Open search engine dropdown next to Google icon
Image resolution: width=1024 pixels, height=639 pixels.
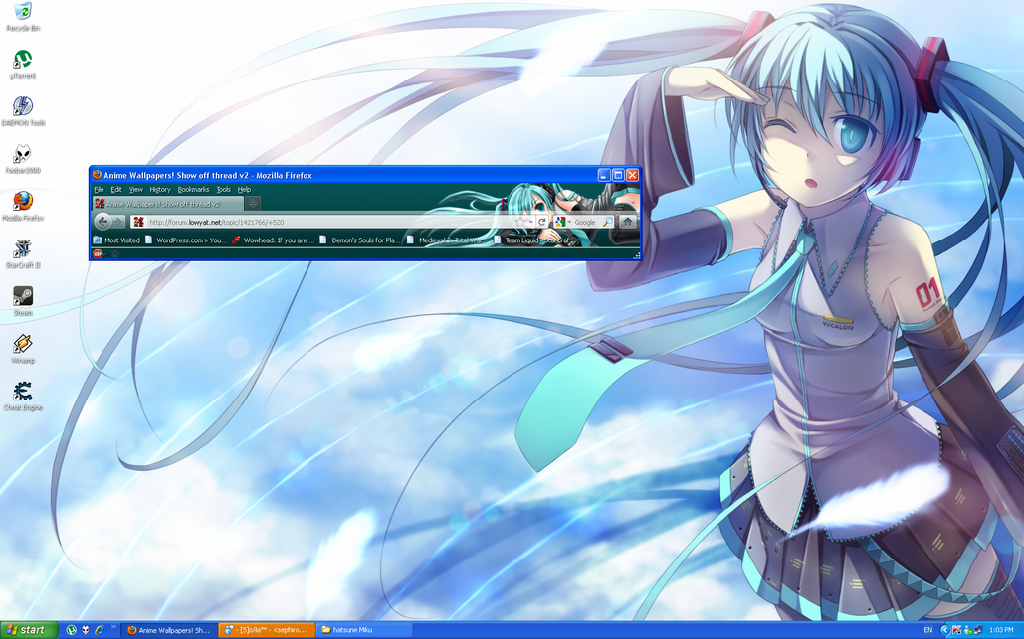[569, 222]
